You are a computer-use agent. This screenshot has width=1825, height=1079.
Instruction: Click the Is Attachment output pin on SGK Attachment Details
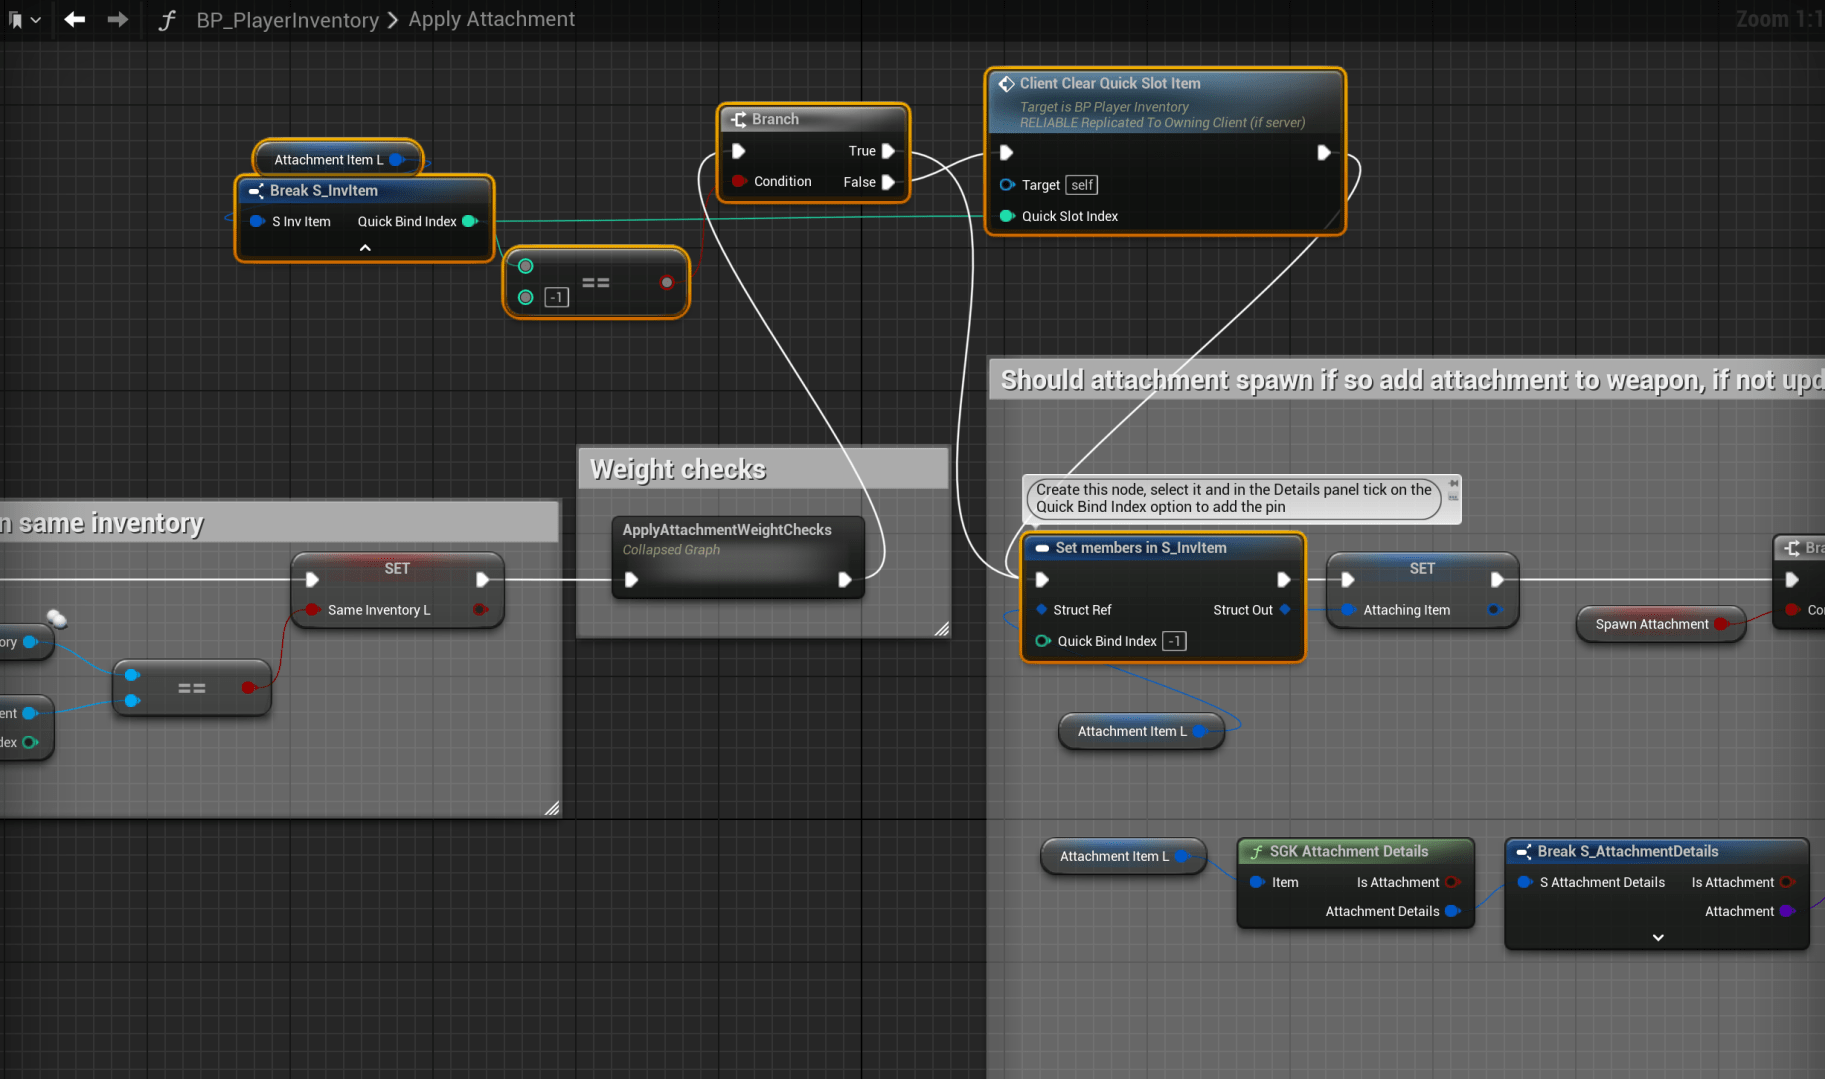1451,882
